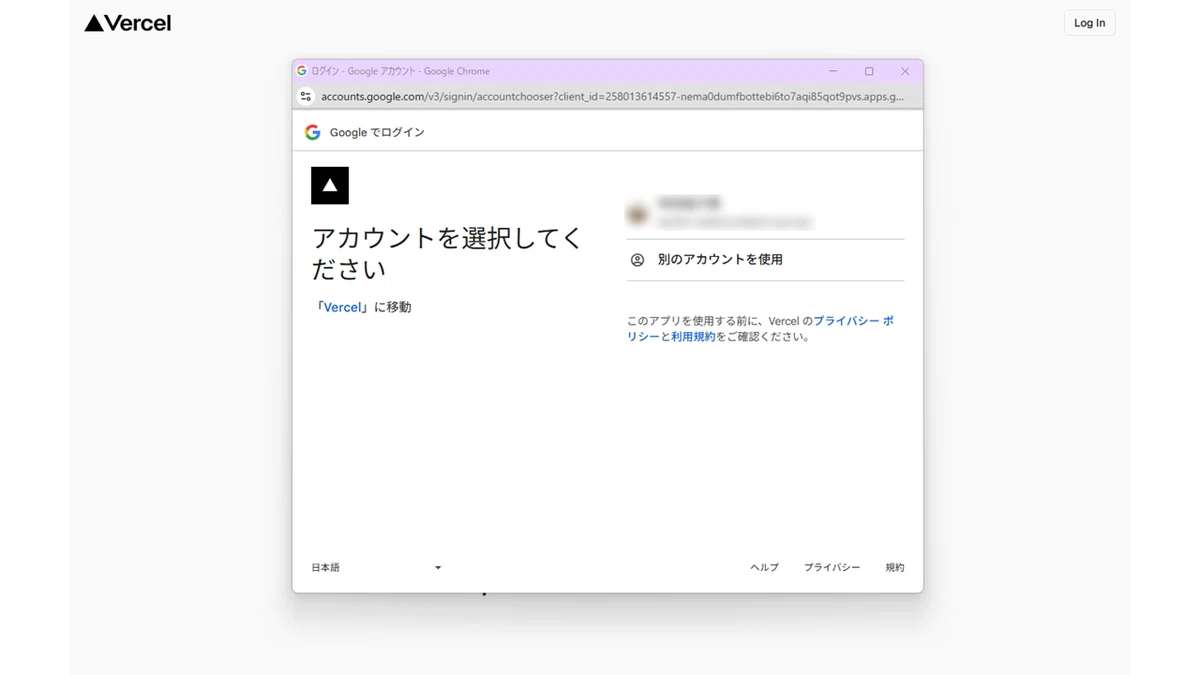Click the 'アカウントを選択してください' heading

pos(447,253)
